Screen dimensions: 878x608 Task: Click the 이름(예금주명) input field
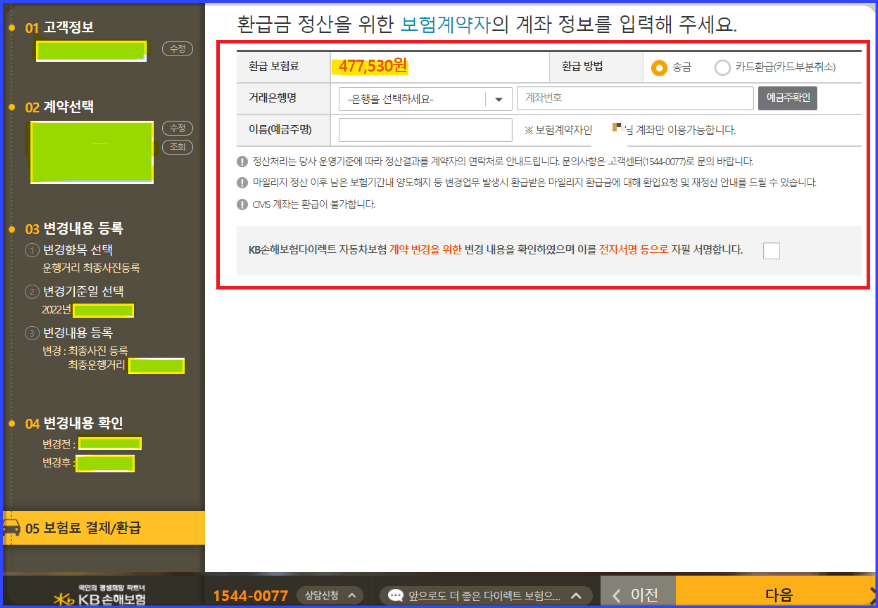point(426,130)
